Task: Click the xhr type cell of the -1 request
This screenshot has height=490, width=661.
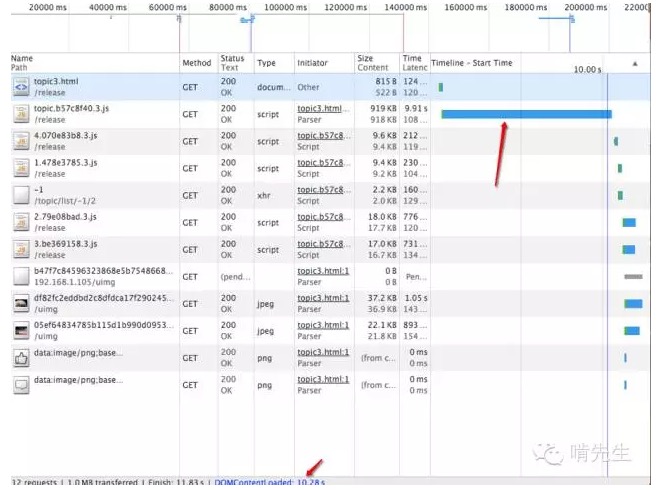Action: point(264,195)
